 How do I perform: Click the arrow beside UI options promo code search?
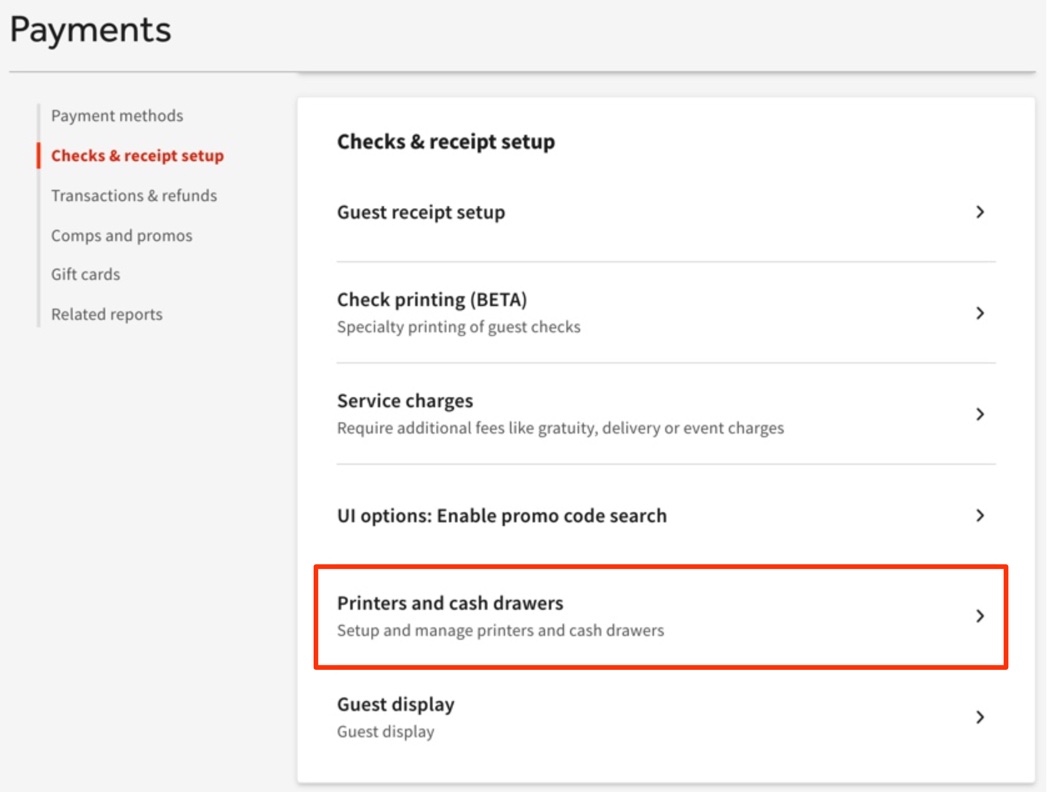[x=980, y=515]
